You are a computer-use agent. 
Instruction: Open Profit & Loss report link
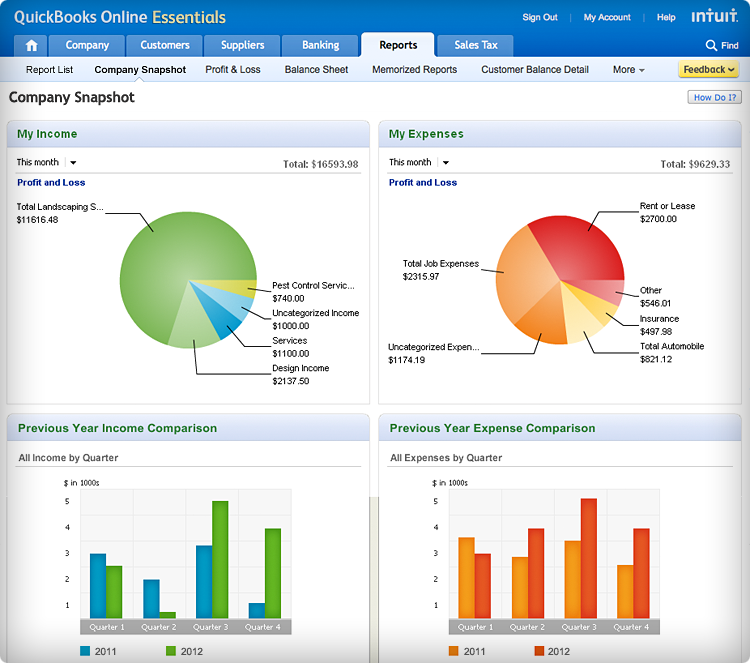click(x=233, y=70)
